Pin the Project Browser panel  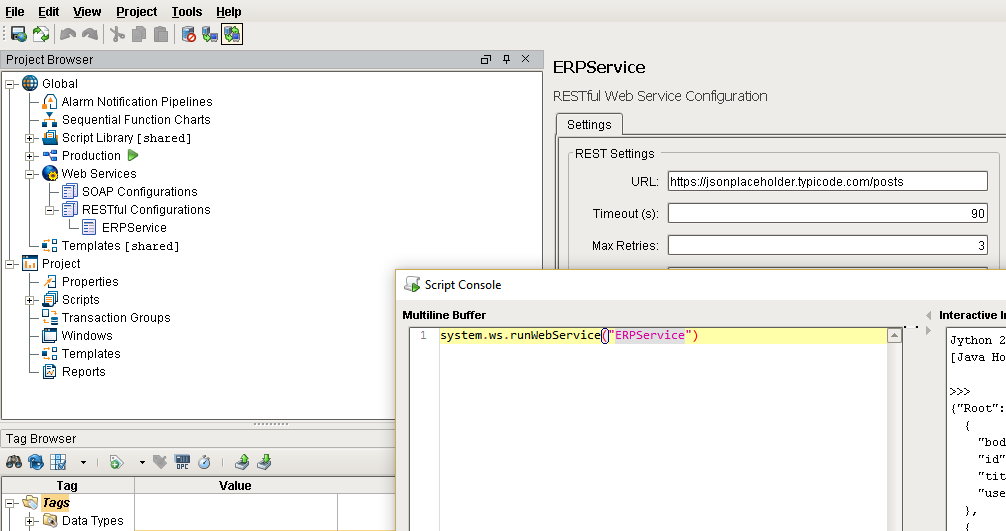coord(506,59)
